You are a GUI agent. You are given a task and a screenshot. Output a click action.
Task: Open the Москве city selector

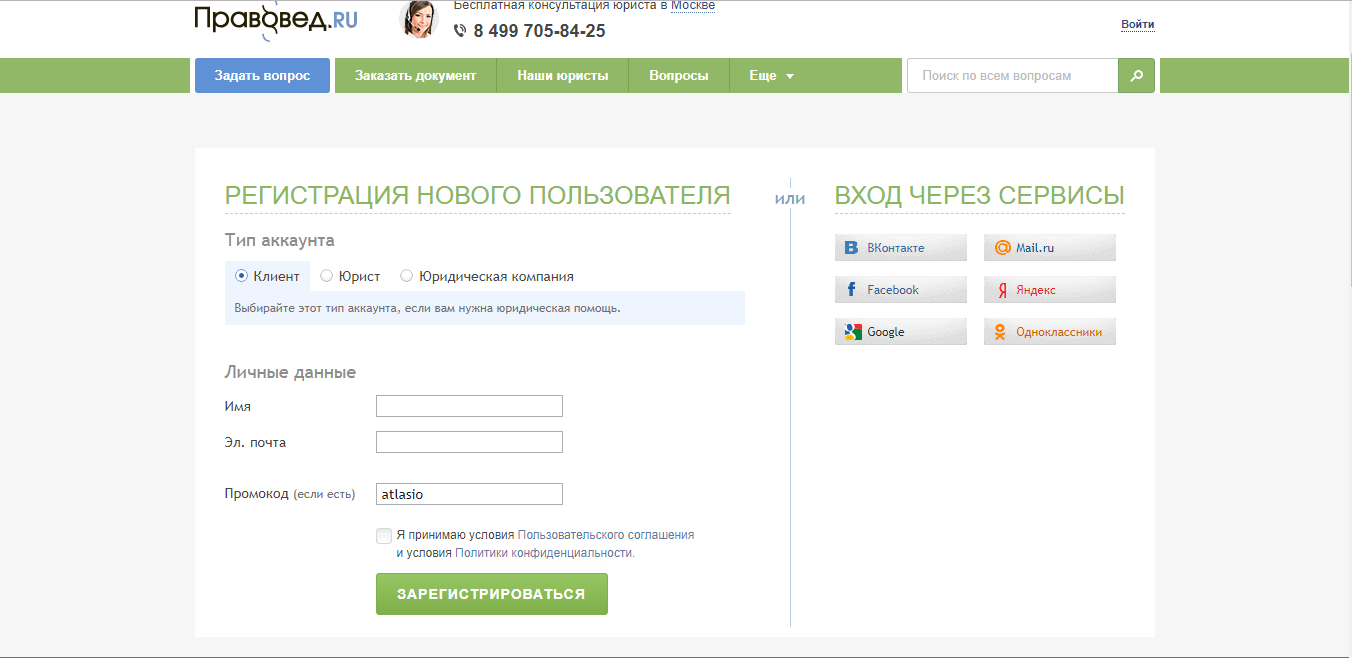click(x=692, y=6)
